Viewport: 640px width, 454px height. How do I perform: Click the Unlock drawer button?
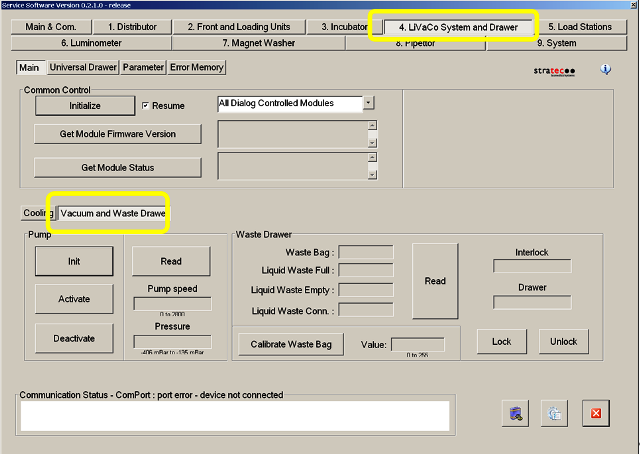[563, 341]
